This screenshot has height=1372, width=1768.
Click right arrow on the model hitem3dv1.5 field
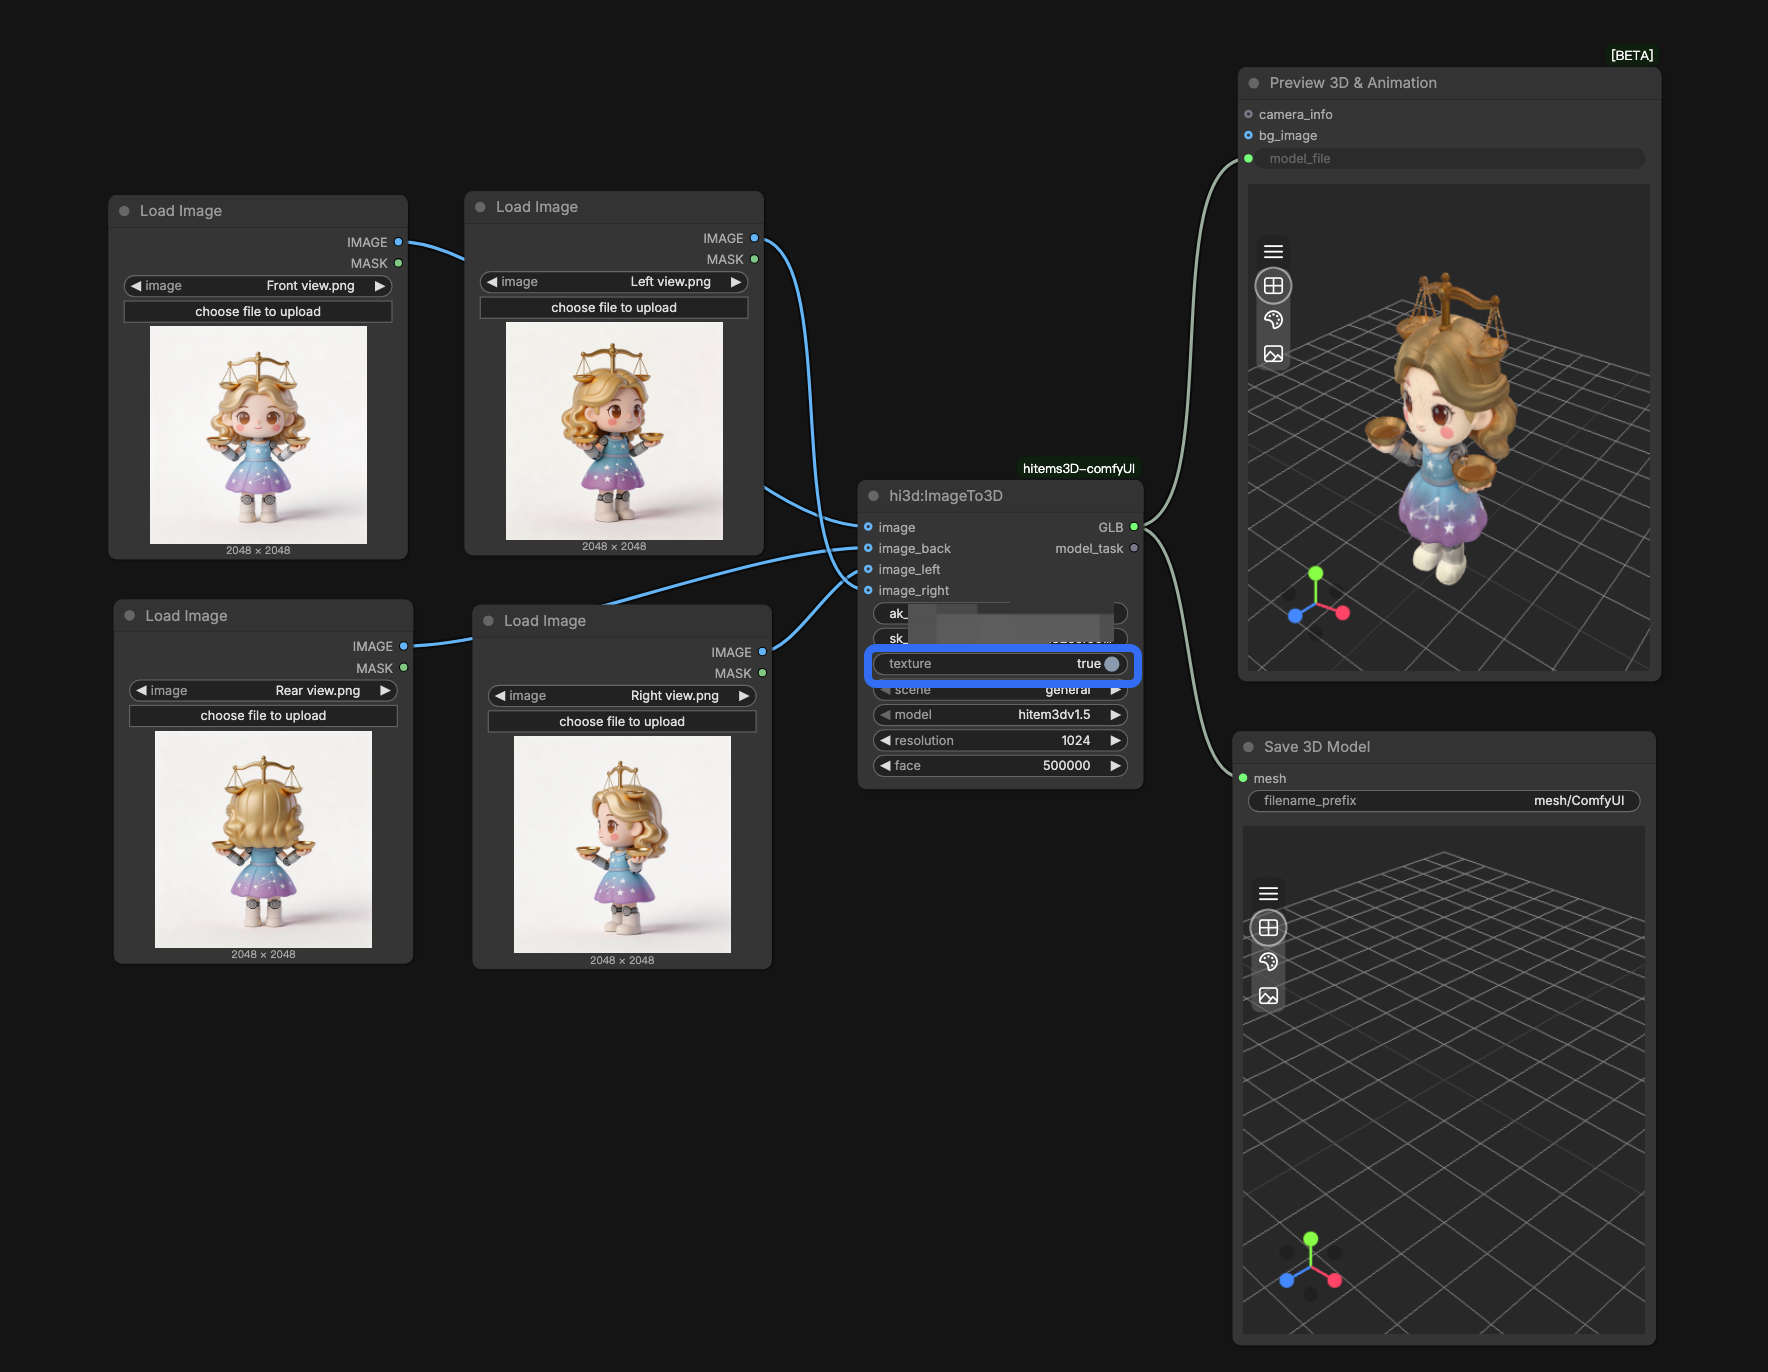(1115, 715)
